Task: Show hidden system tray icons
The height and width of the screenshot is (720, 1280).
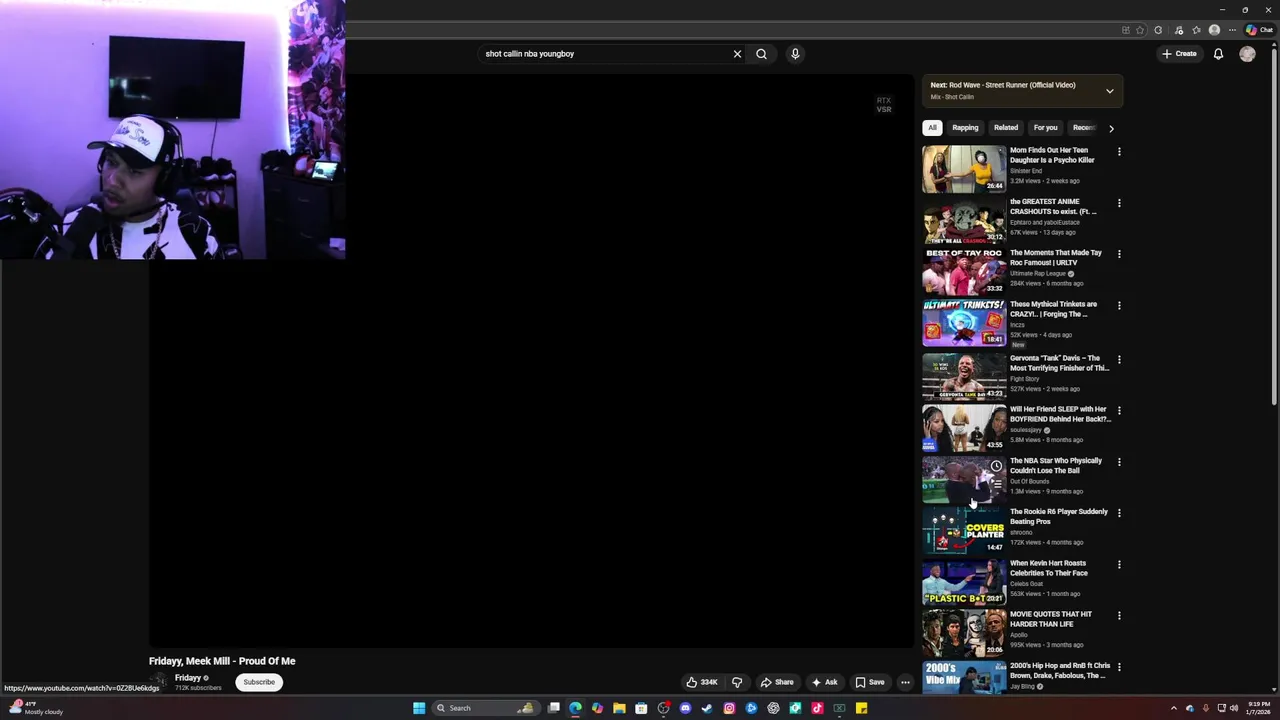Action: click(1175, 708)
